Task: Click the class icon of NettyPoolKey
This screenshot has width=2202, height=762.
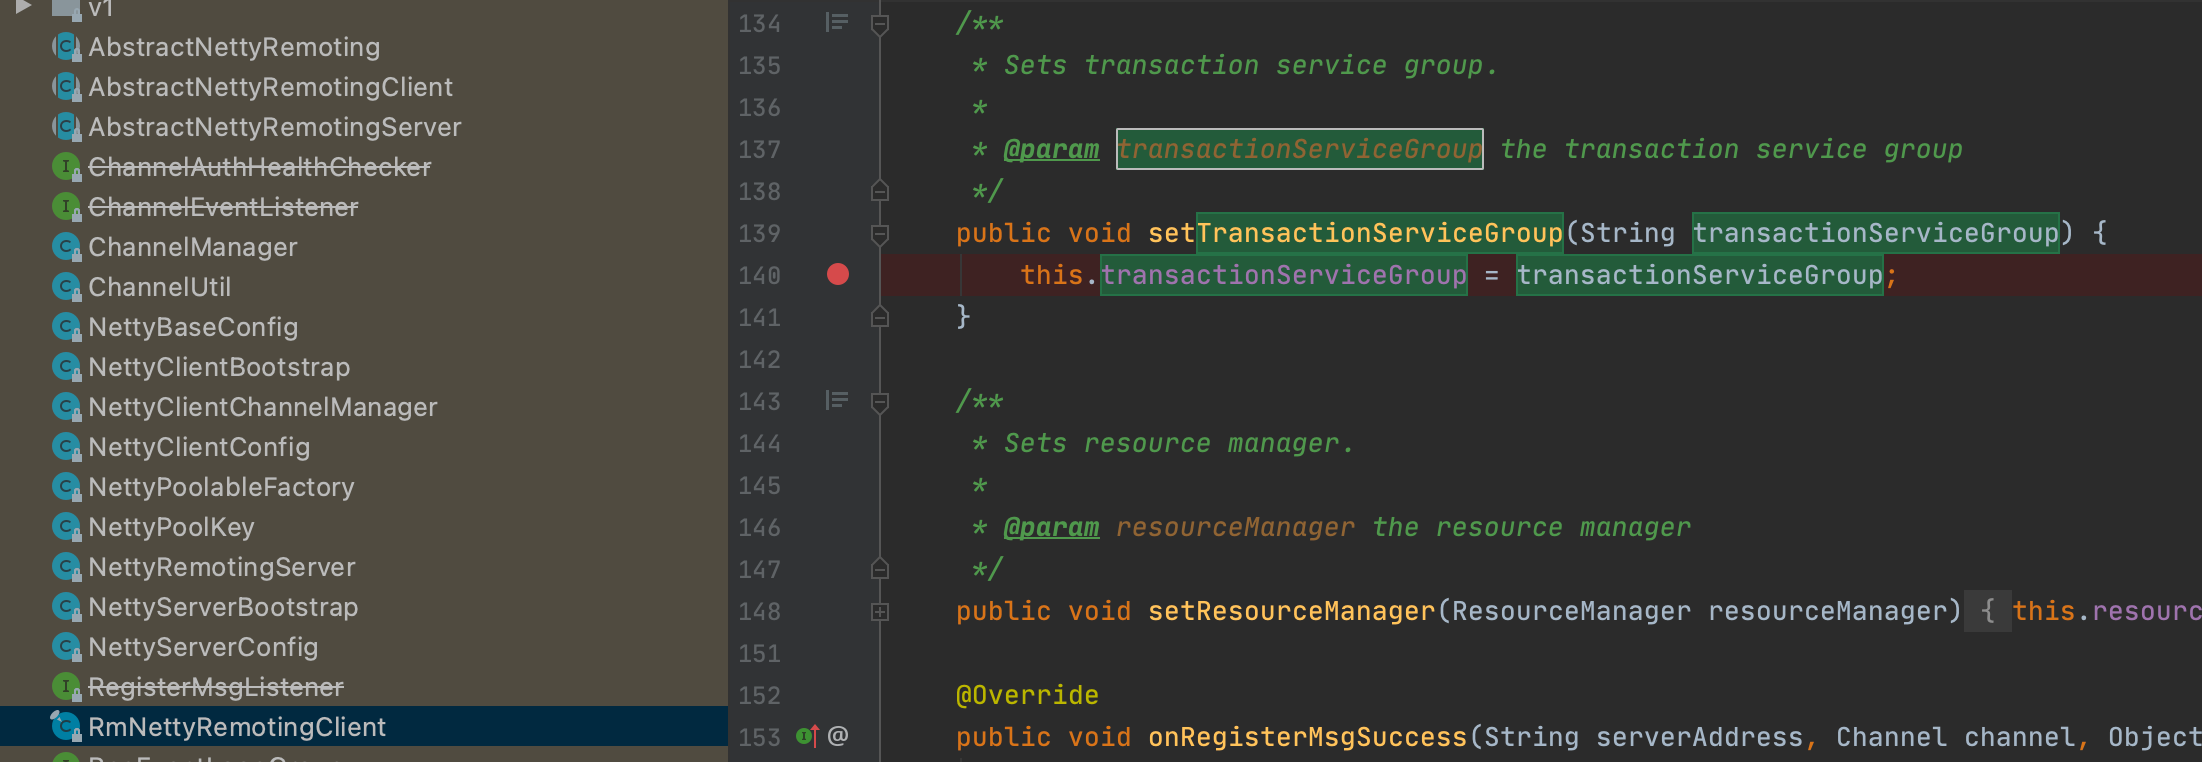Action: tap(66, 527)
